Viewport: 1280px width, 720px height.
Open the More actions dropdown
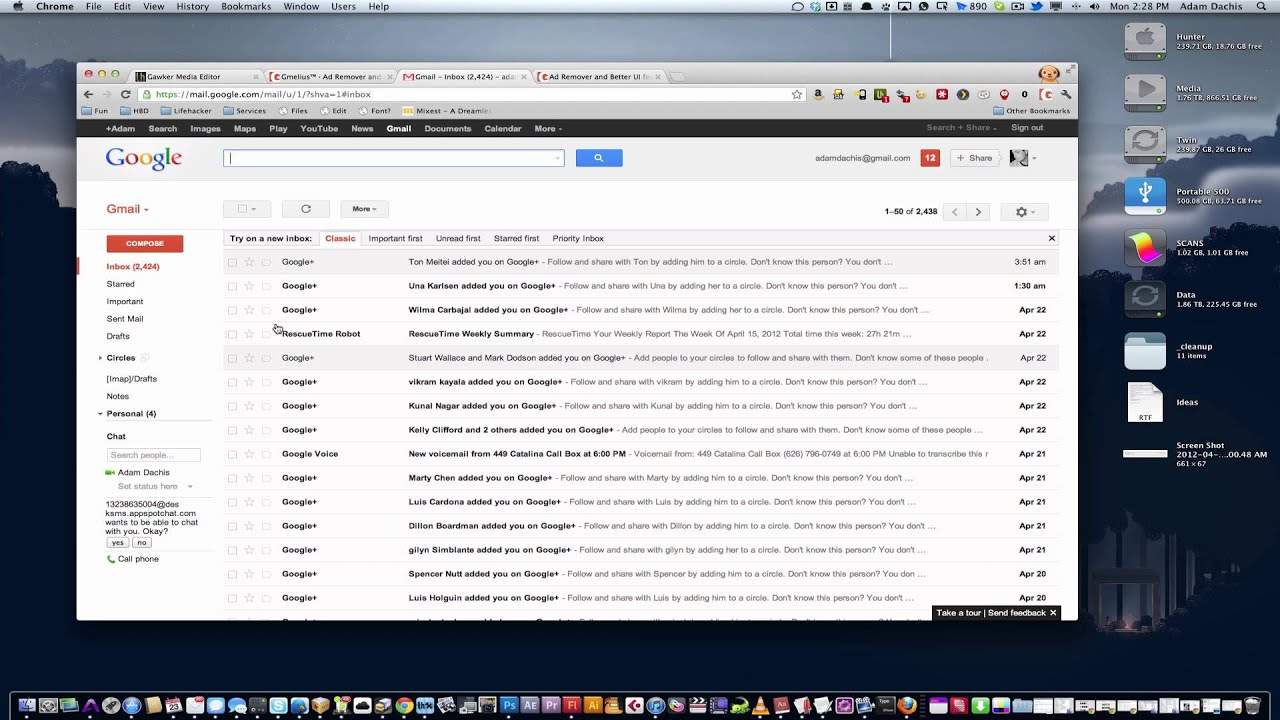pos(364,209)
